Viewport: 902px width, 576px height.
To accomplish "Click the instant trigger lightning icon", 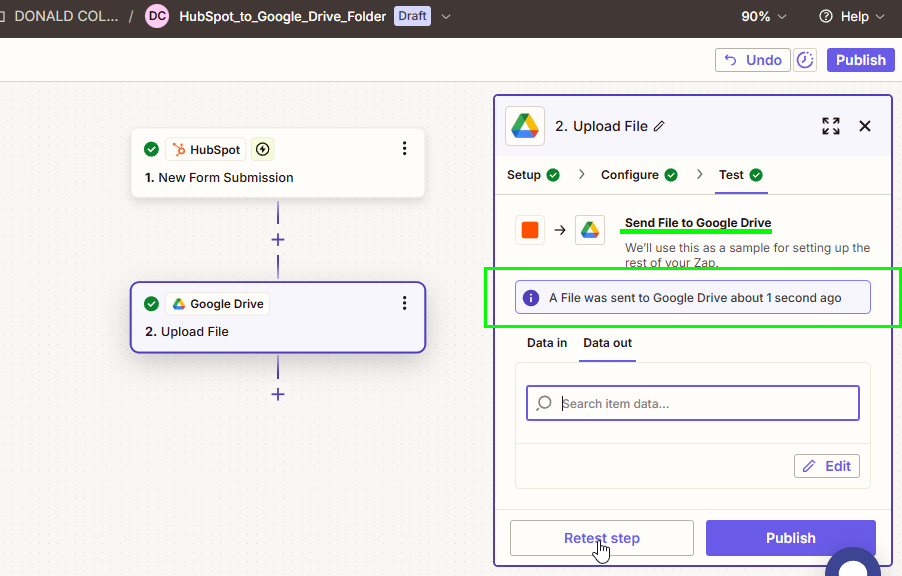I will pyautogui.click(x=262, y=150).
